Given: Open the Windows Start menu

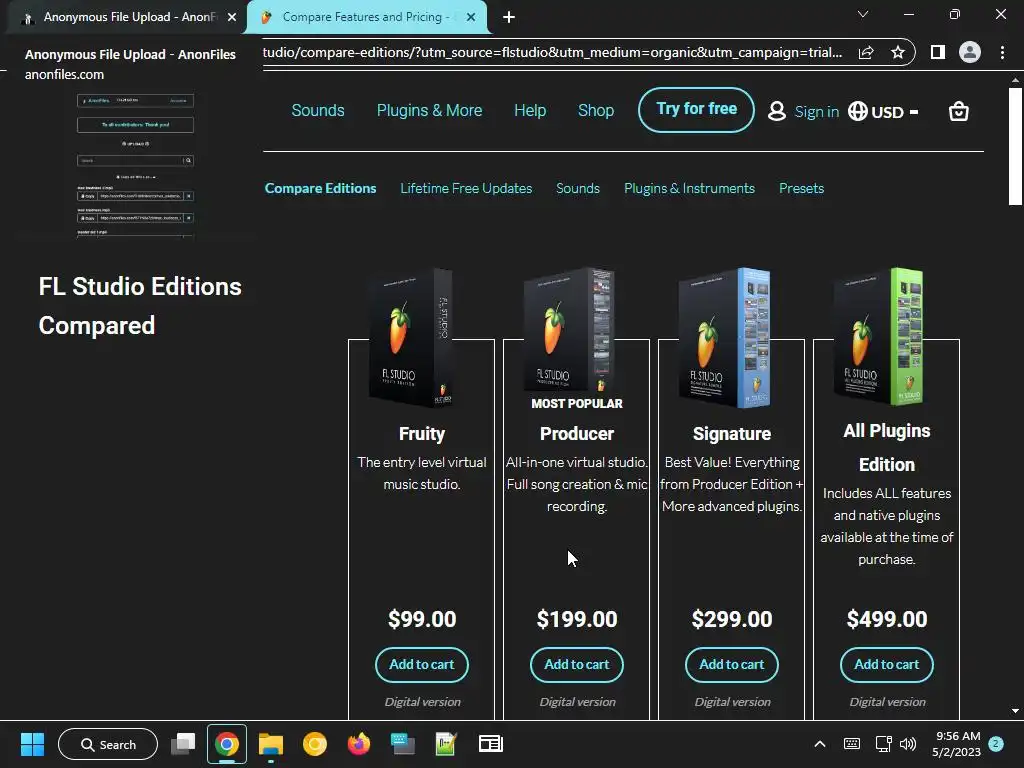Looking at the screenshot, I should [32, 744].
